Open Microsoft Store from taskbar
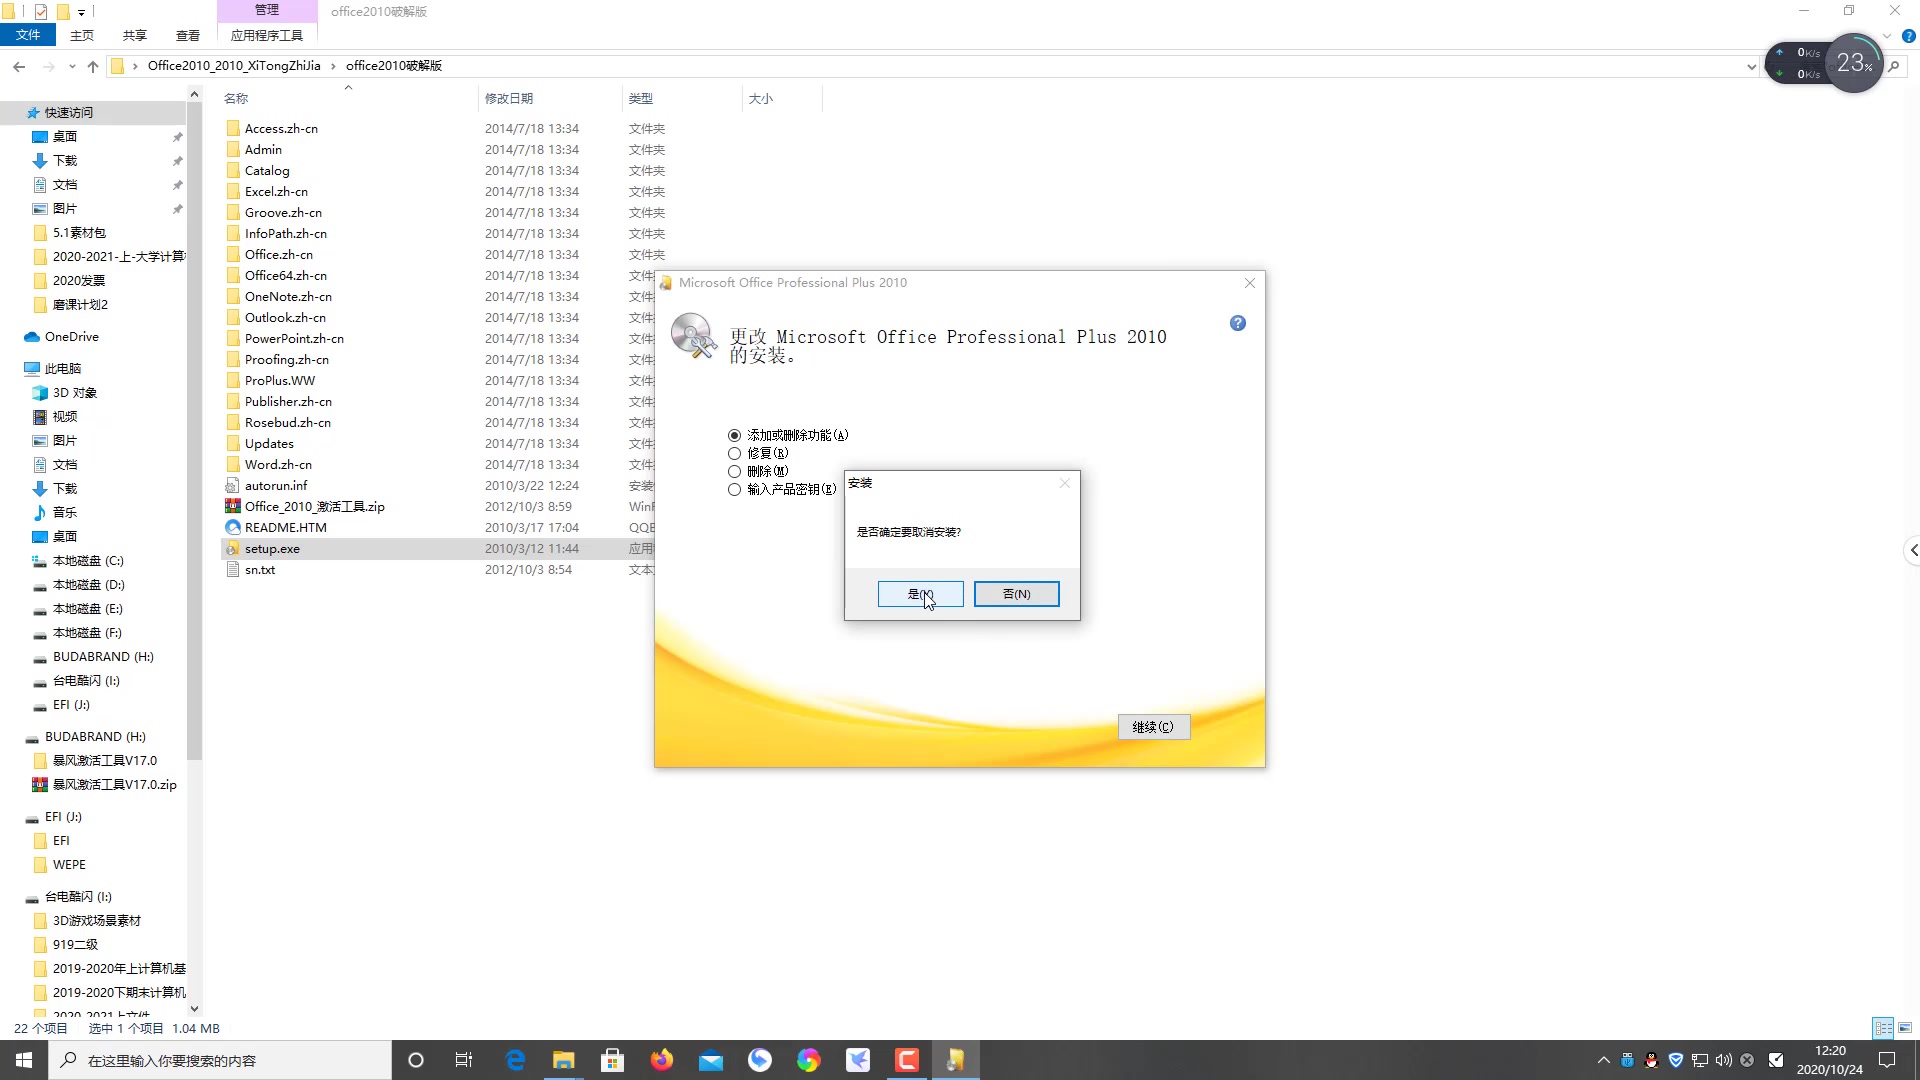 613,1060
